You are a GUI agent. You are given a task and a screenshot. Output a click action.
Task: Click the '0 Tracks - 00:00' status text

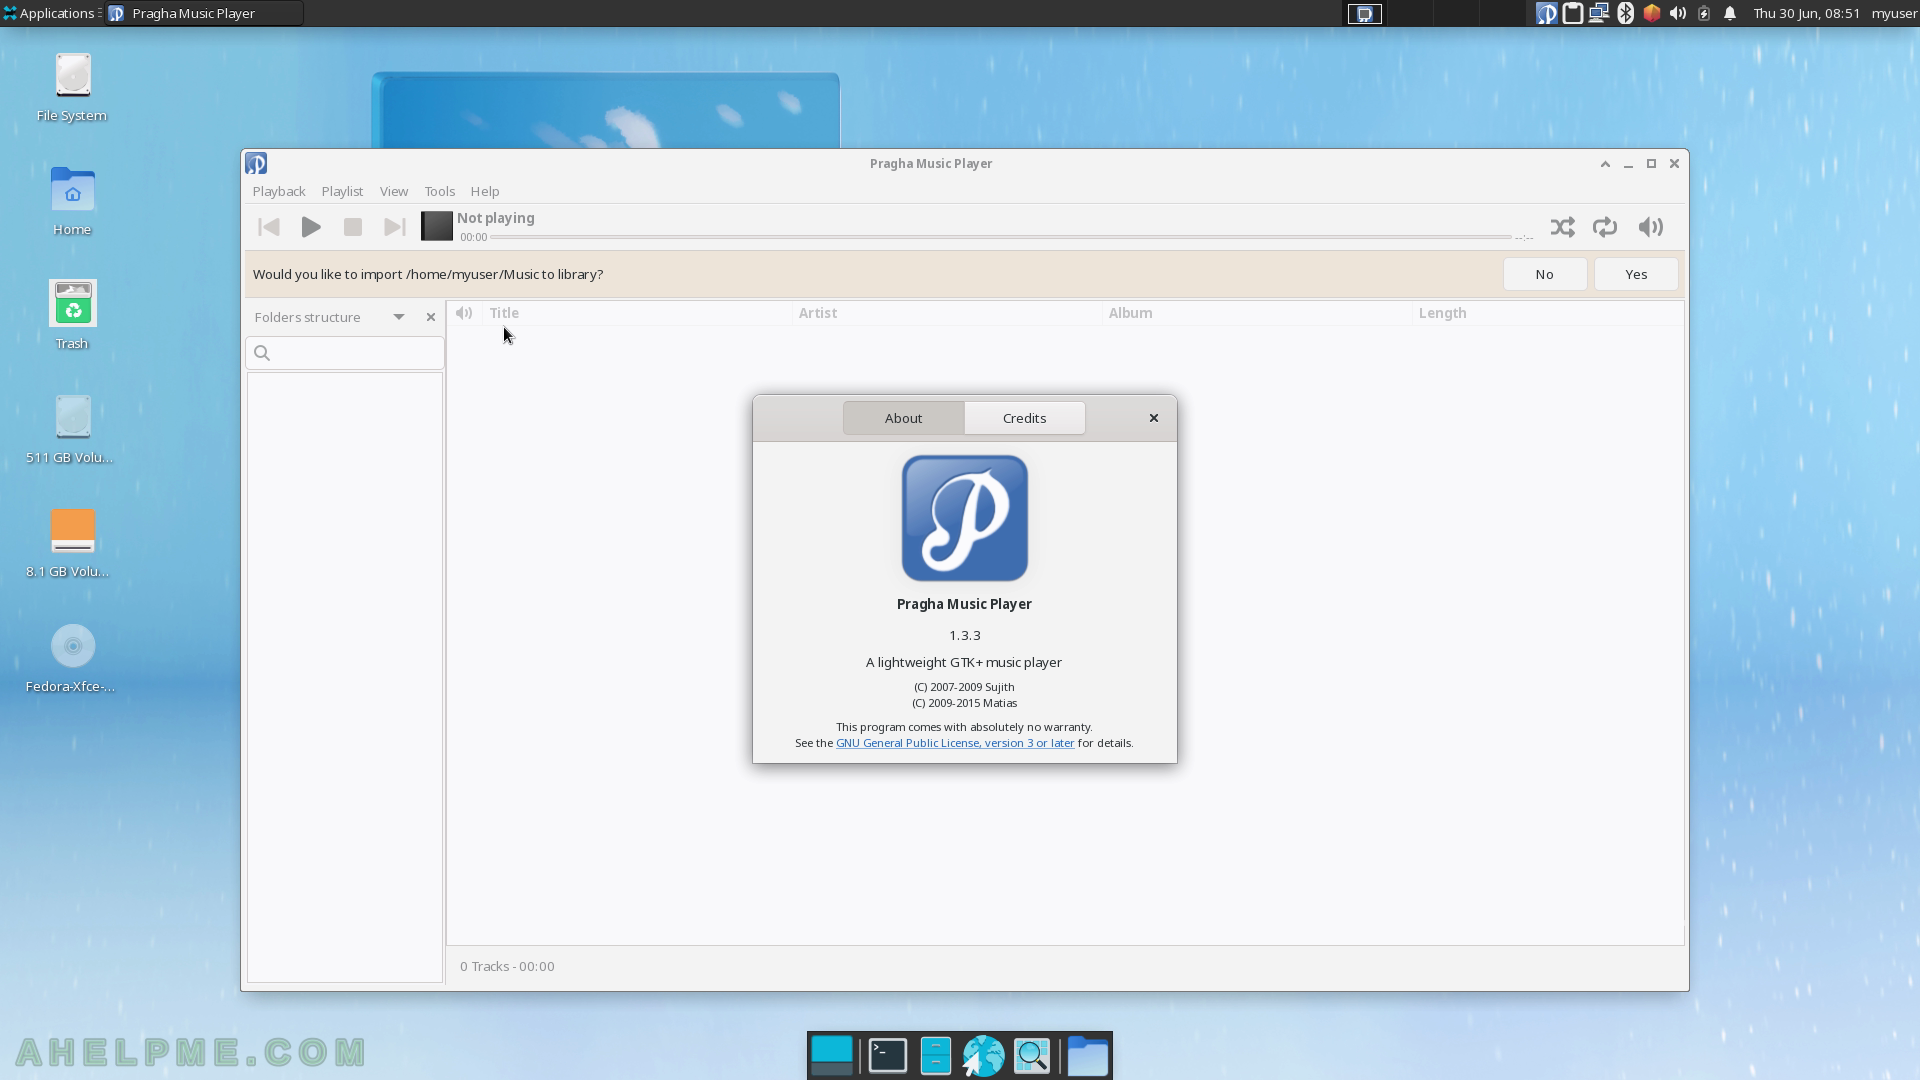[x=507, y=966]
